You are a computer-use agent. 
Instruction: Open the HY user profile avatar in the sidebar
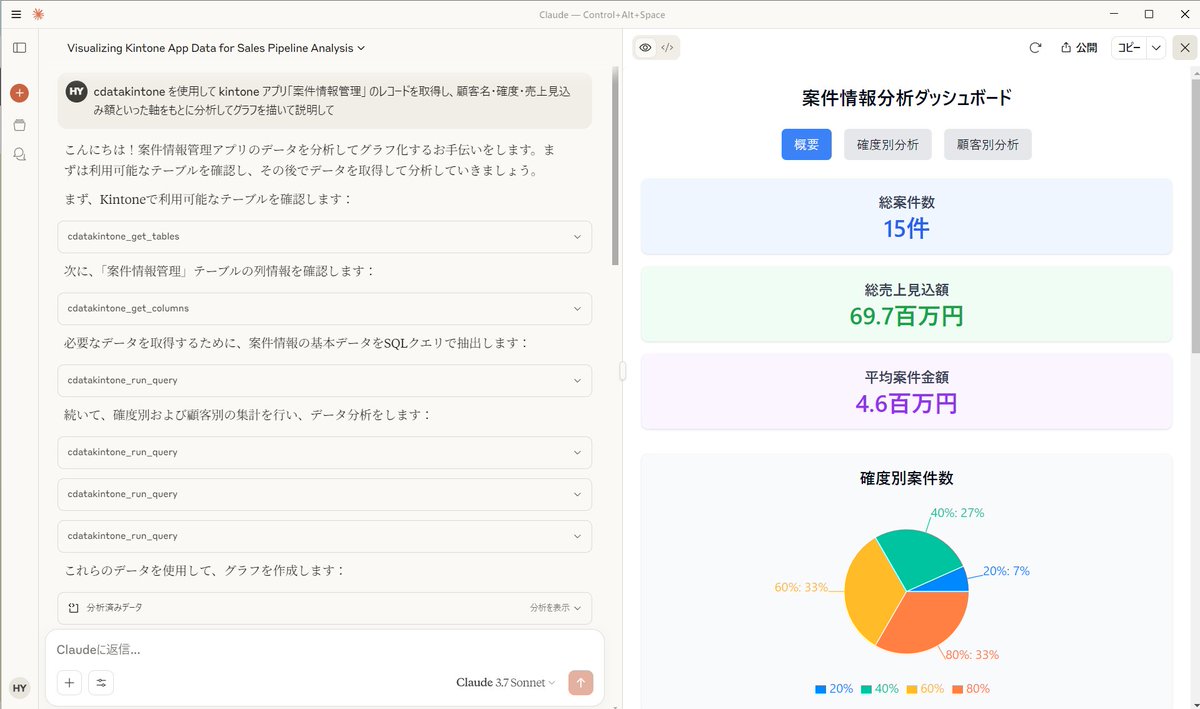click(19, 687)
